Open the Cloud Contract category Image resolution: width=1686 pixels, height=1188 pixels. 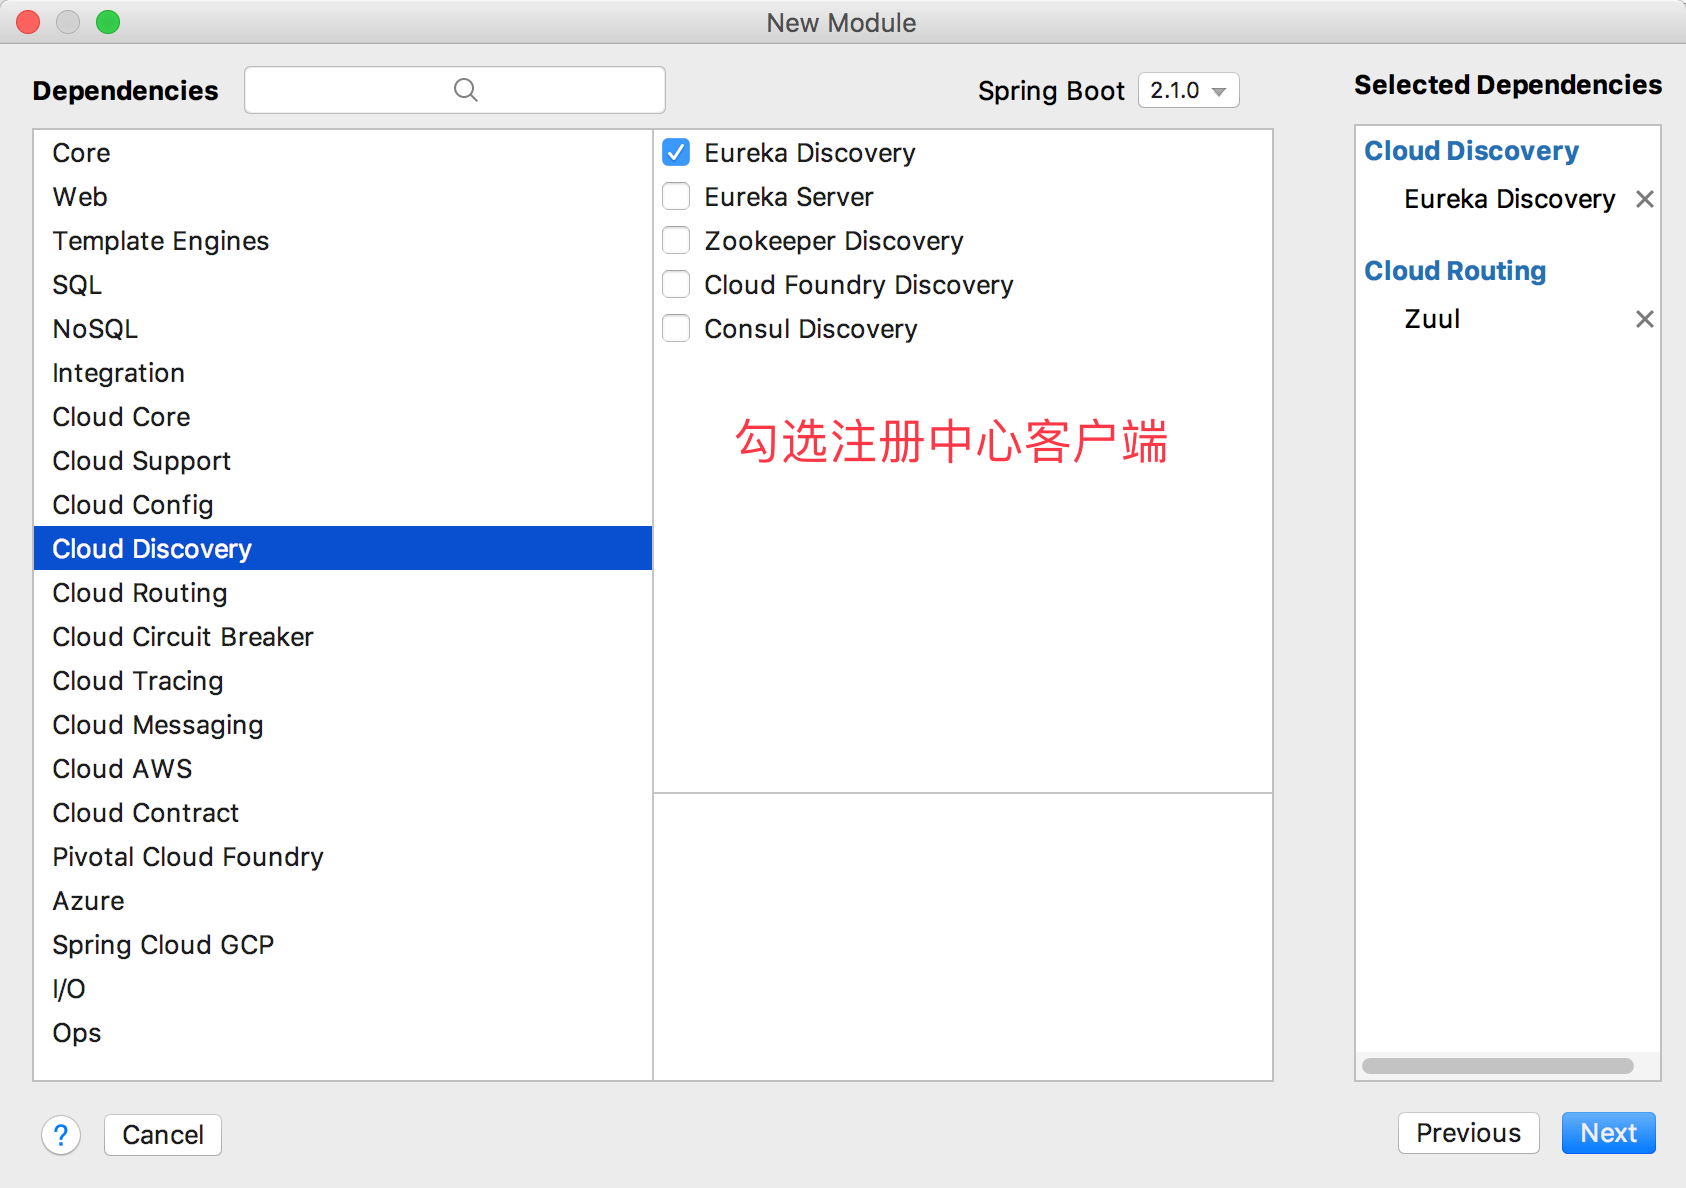coord(343,813)
